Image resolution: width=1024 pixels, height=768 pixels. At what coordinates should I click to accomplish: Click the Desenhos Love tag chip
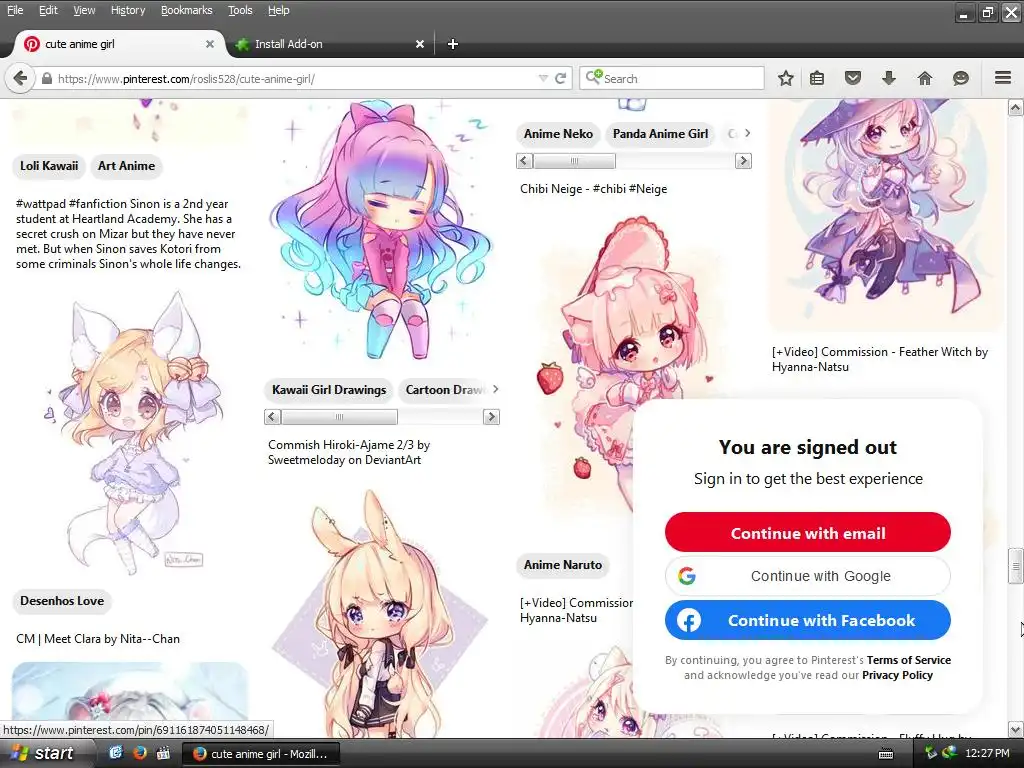(62, 601)
